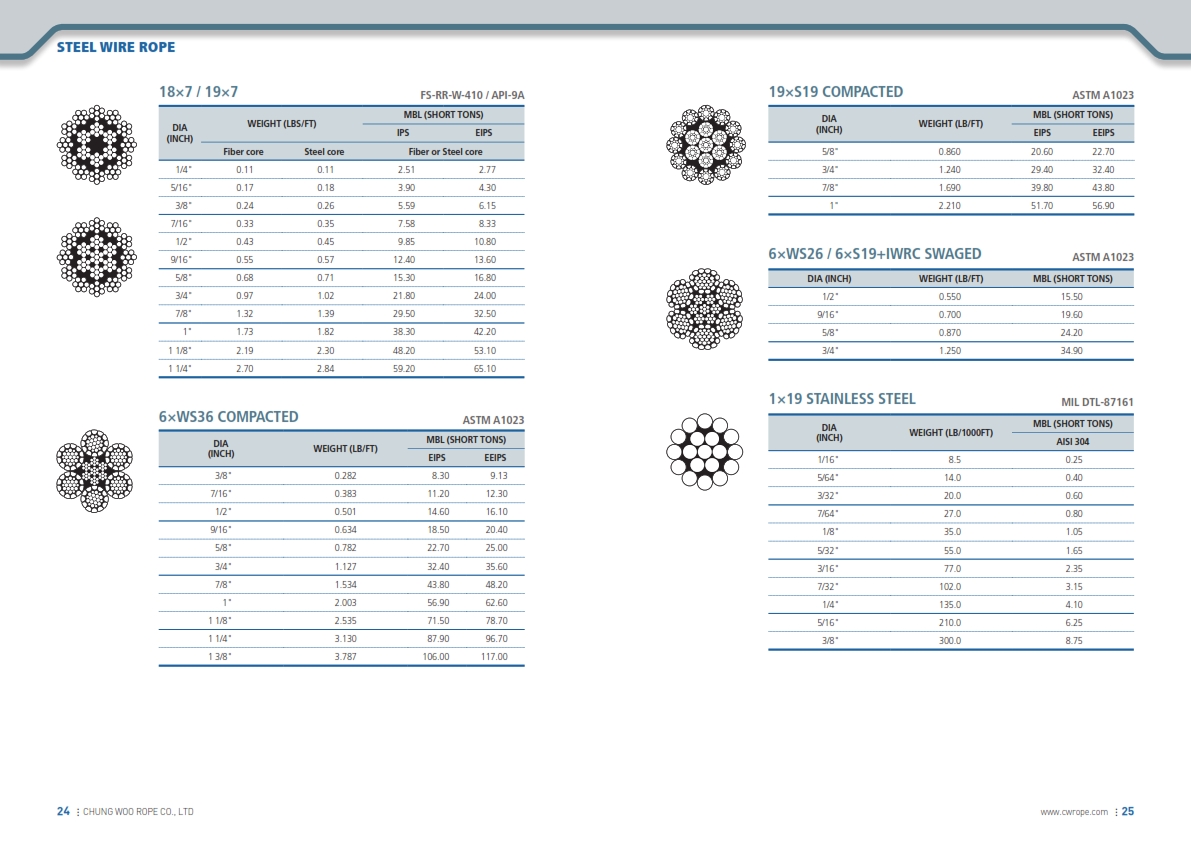
Task: Click the 0.860 weight in 19×S19 table
Action: pyautogui.click(x=949, y=152)
